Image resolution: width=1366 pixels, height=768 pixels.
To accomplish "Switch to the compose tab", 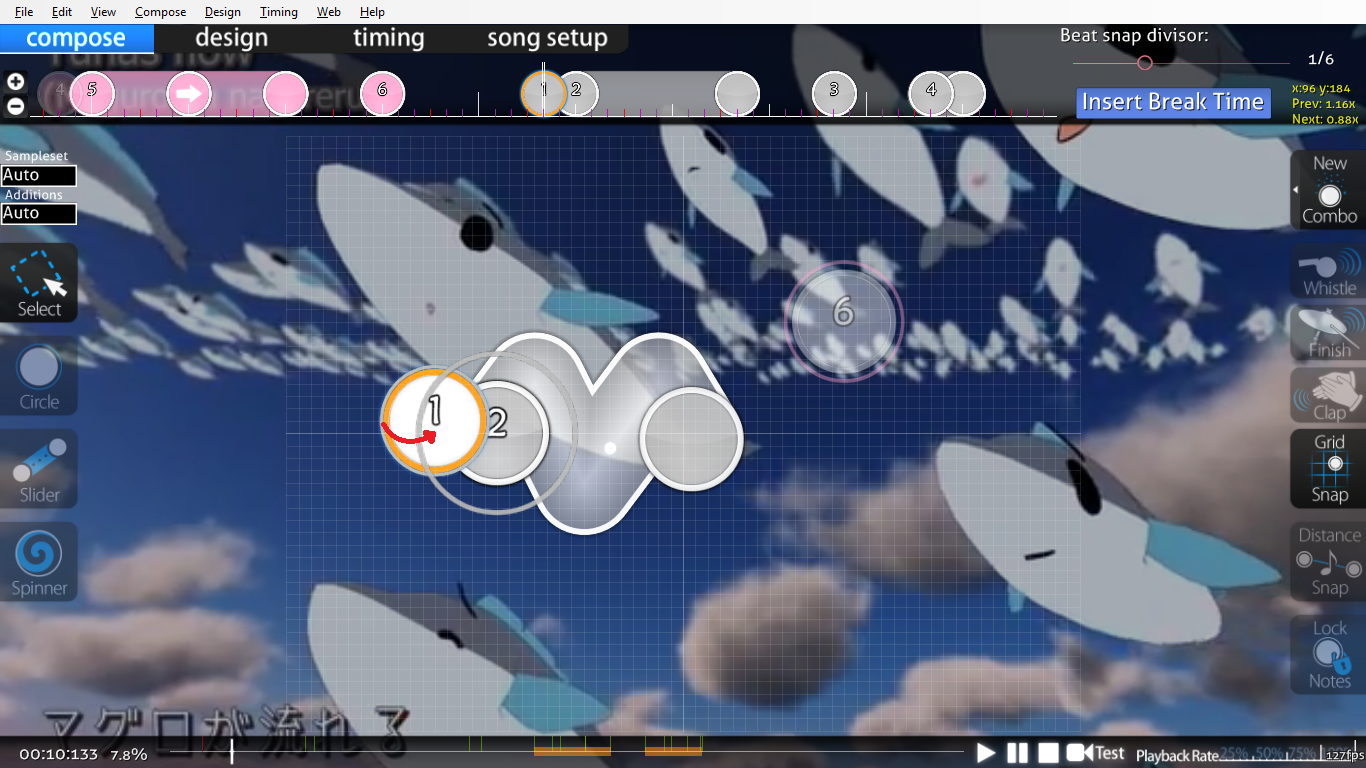I will tap(76, 38).
